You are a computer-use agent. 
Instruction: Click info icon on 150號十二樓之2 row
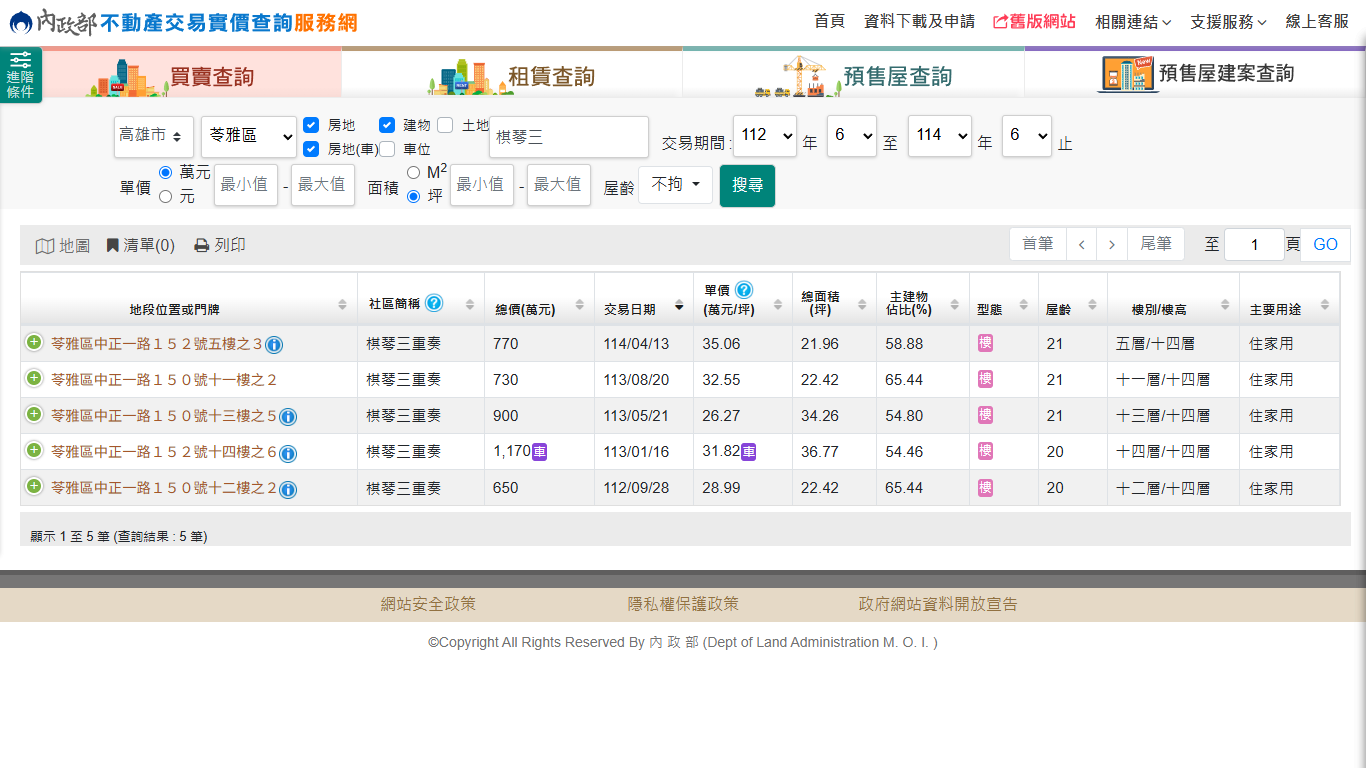pos(288,489)
